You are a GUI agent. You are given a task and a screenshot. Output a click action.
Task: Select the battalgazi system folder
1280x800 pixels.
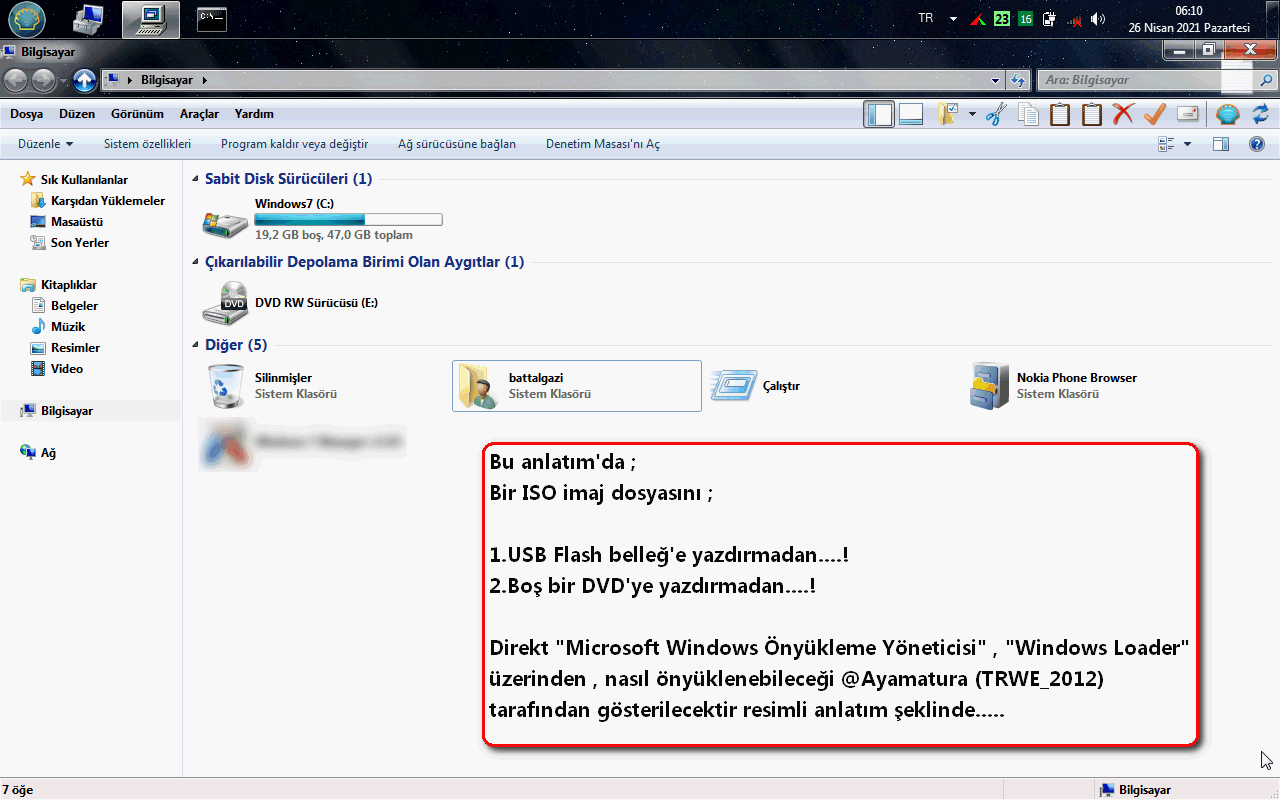click(x=577, y=386)
